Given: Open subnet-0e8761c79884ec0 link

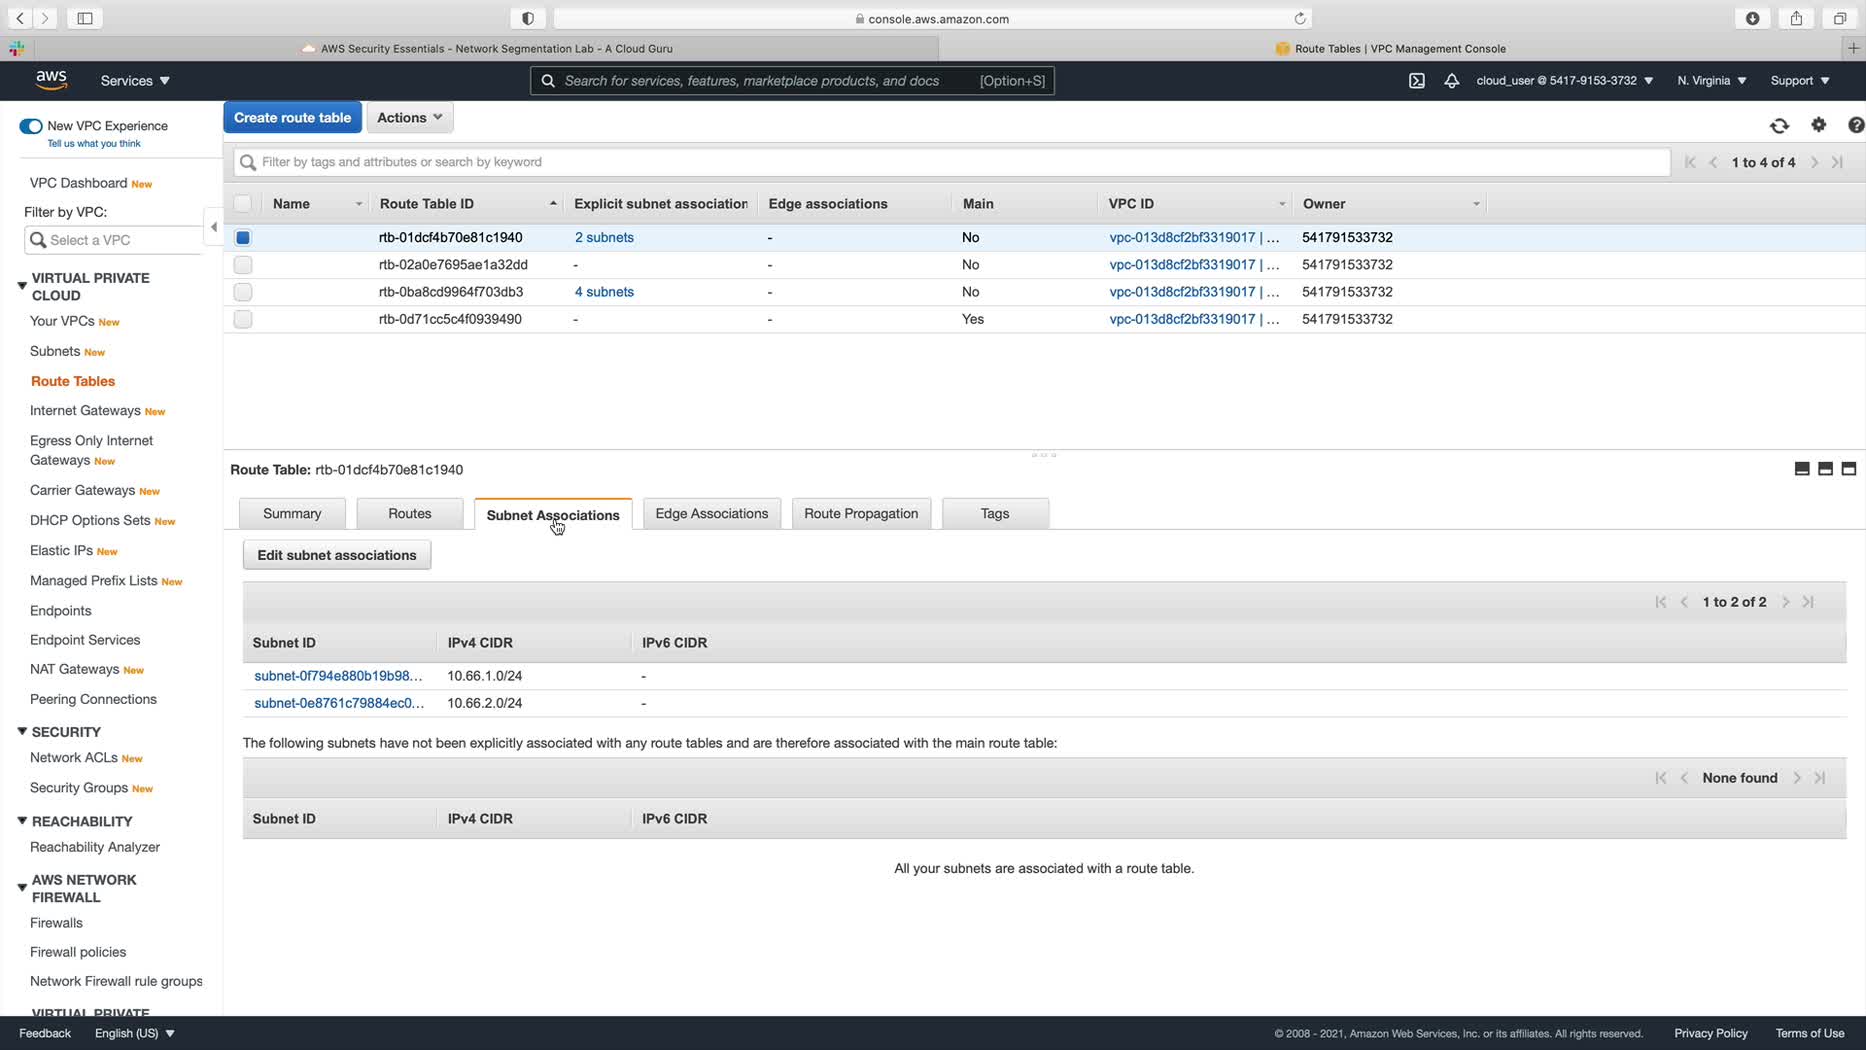Looking at the screenshot, I should click(x=339, y=703).
